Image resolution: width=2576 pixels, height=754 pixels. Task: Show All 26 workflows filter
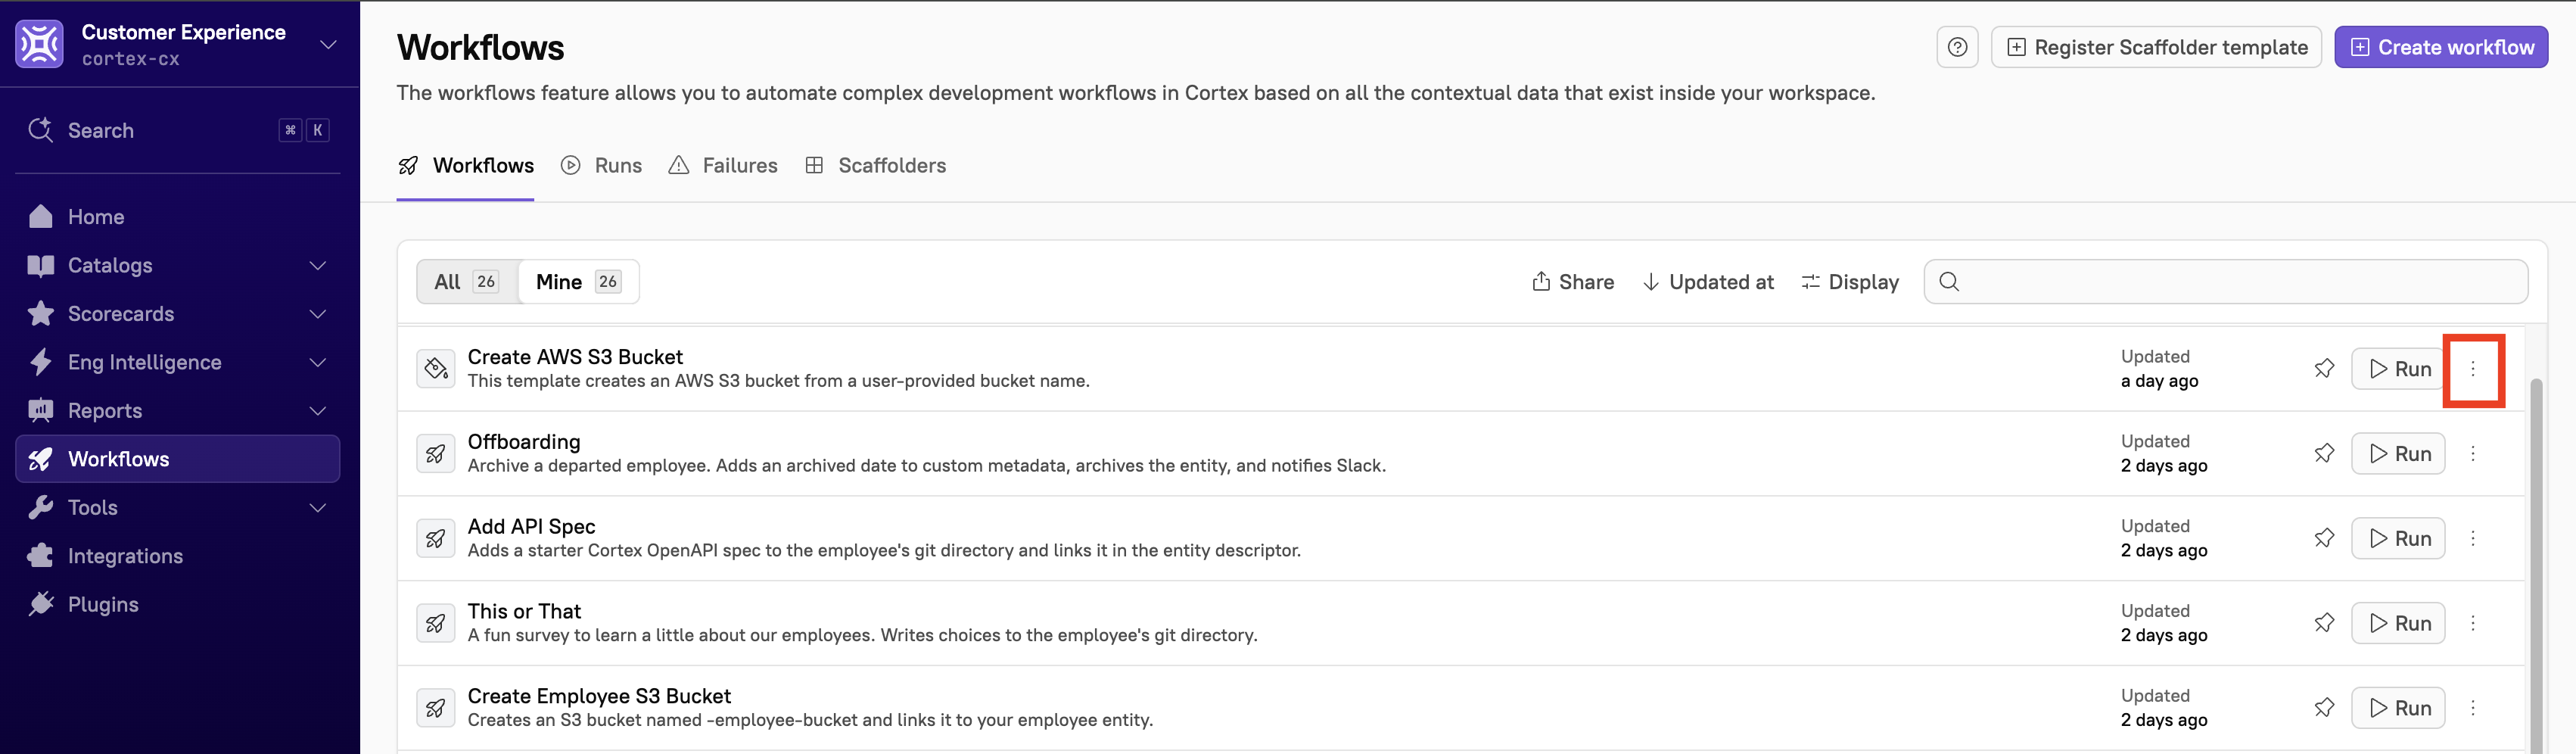click(x=467, y=282)
